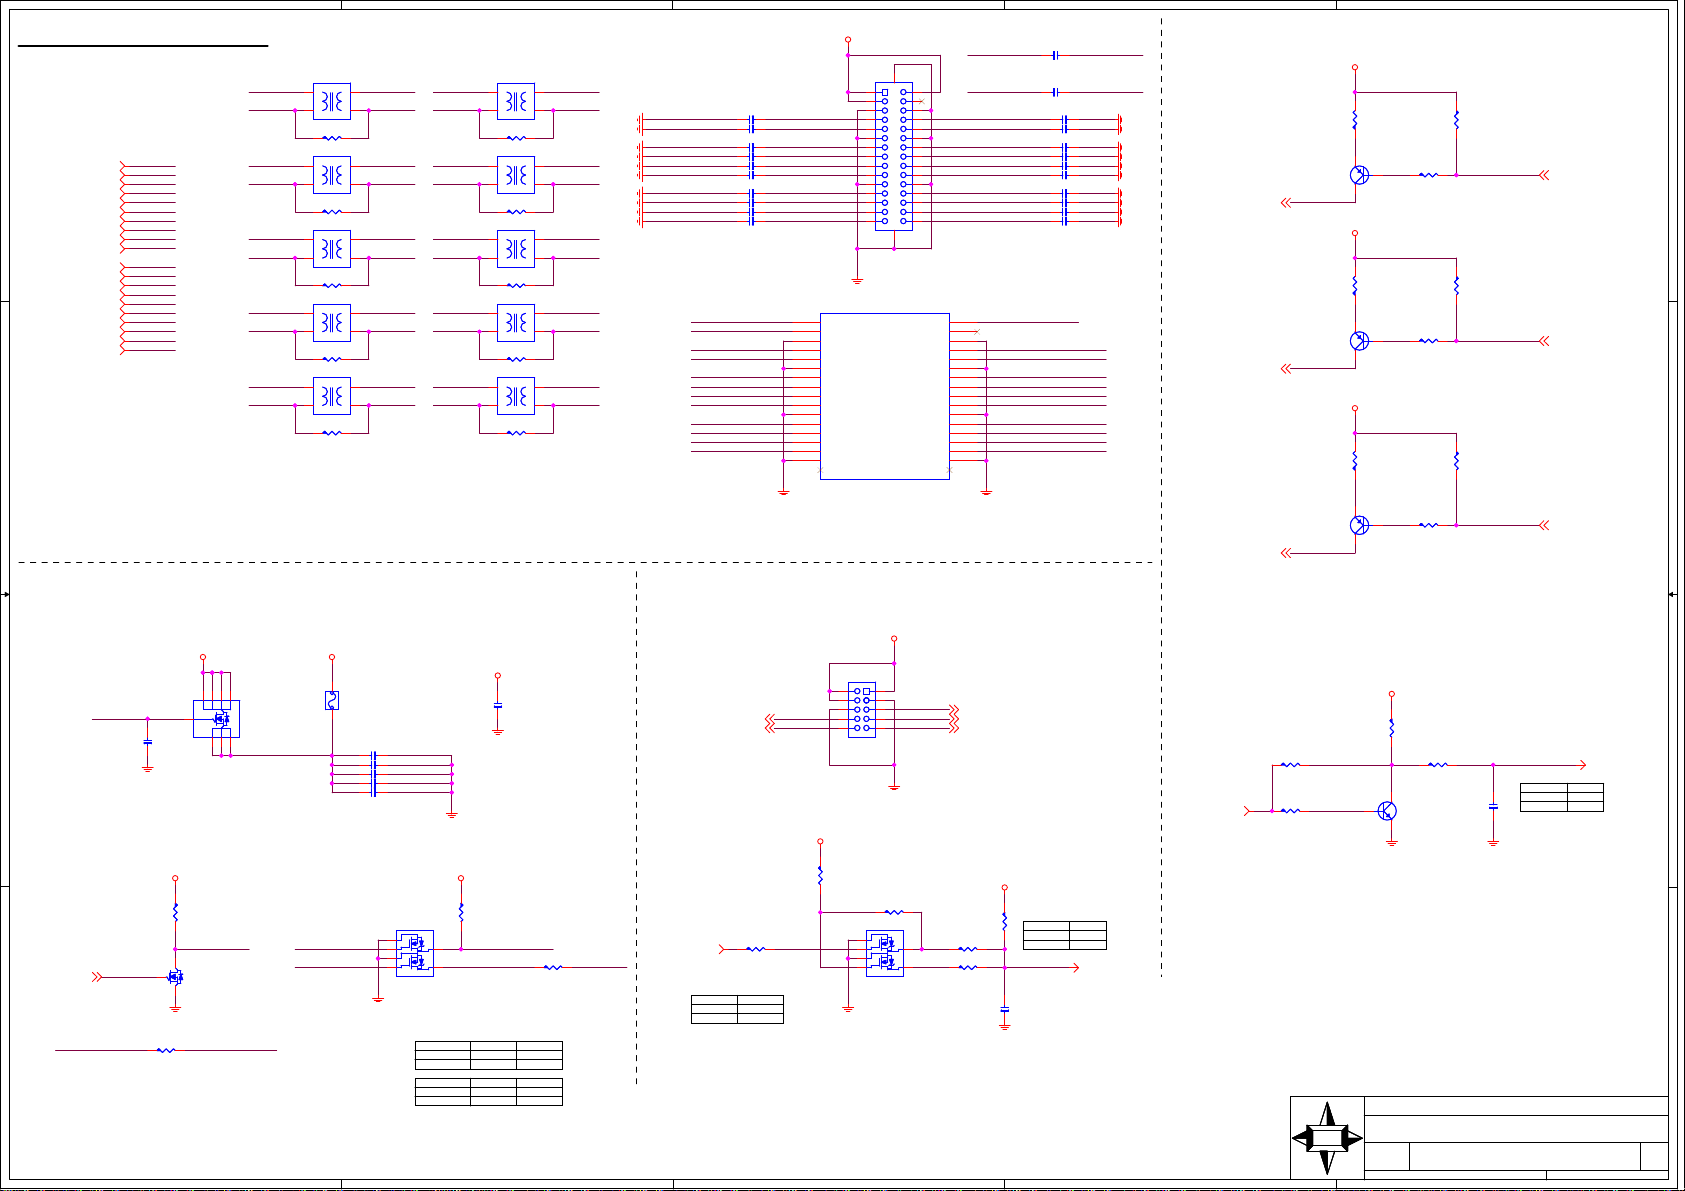Select the power symbol above the 30-pin connector

click(x=848, y=40)
